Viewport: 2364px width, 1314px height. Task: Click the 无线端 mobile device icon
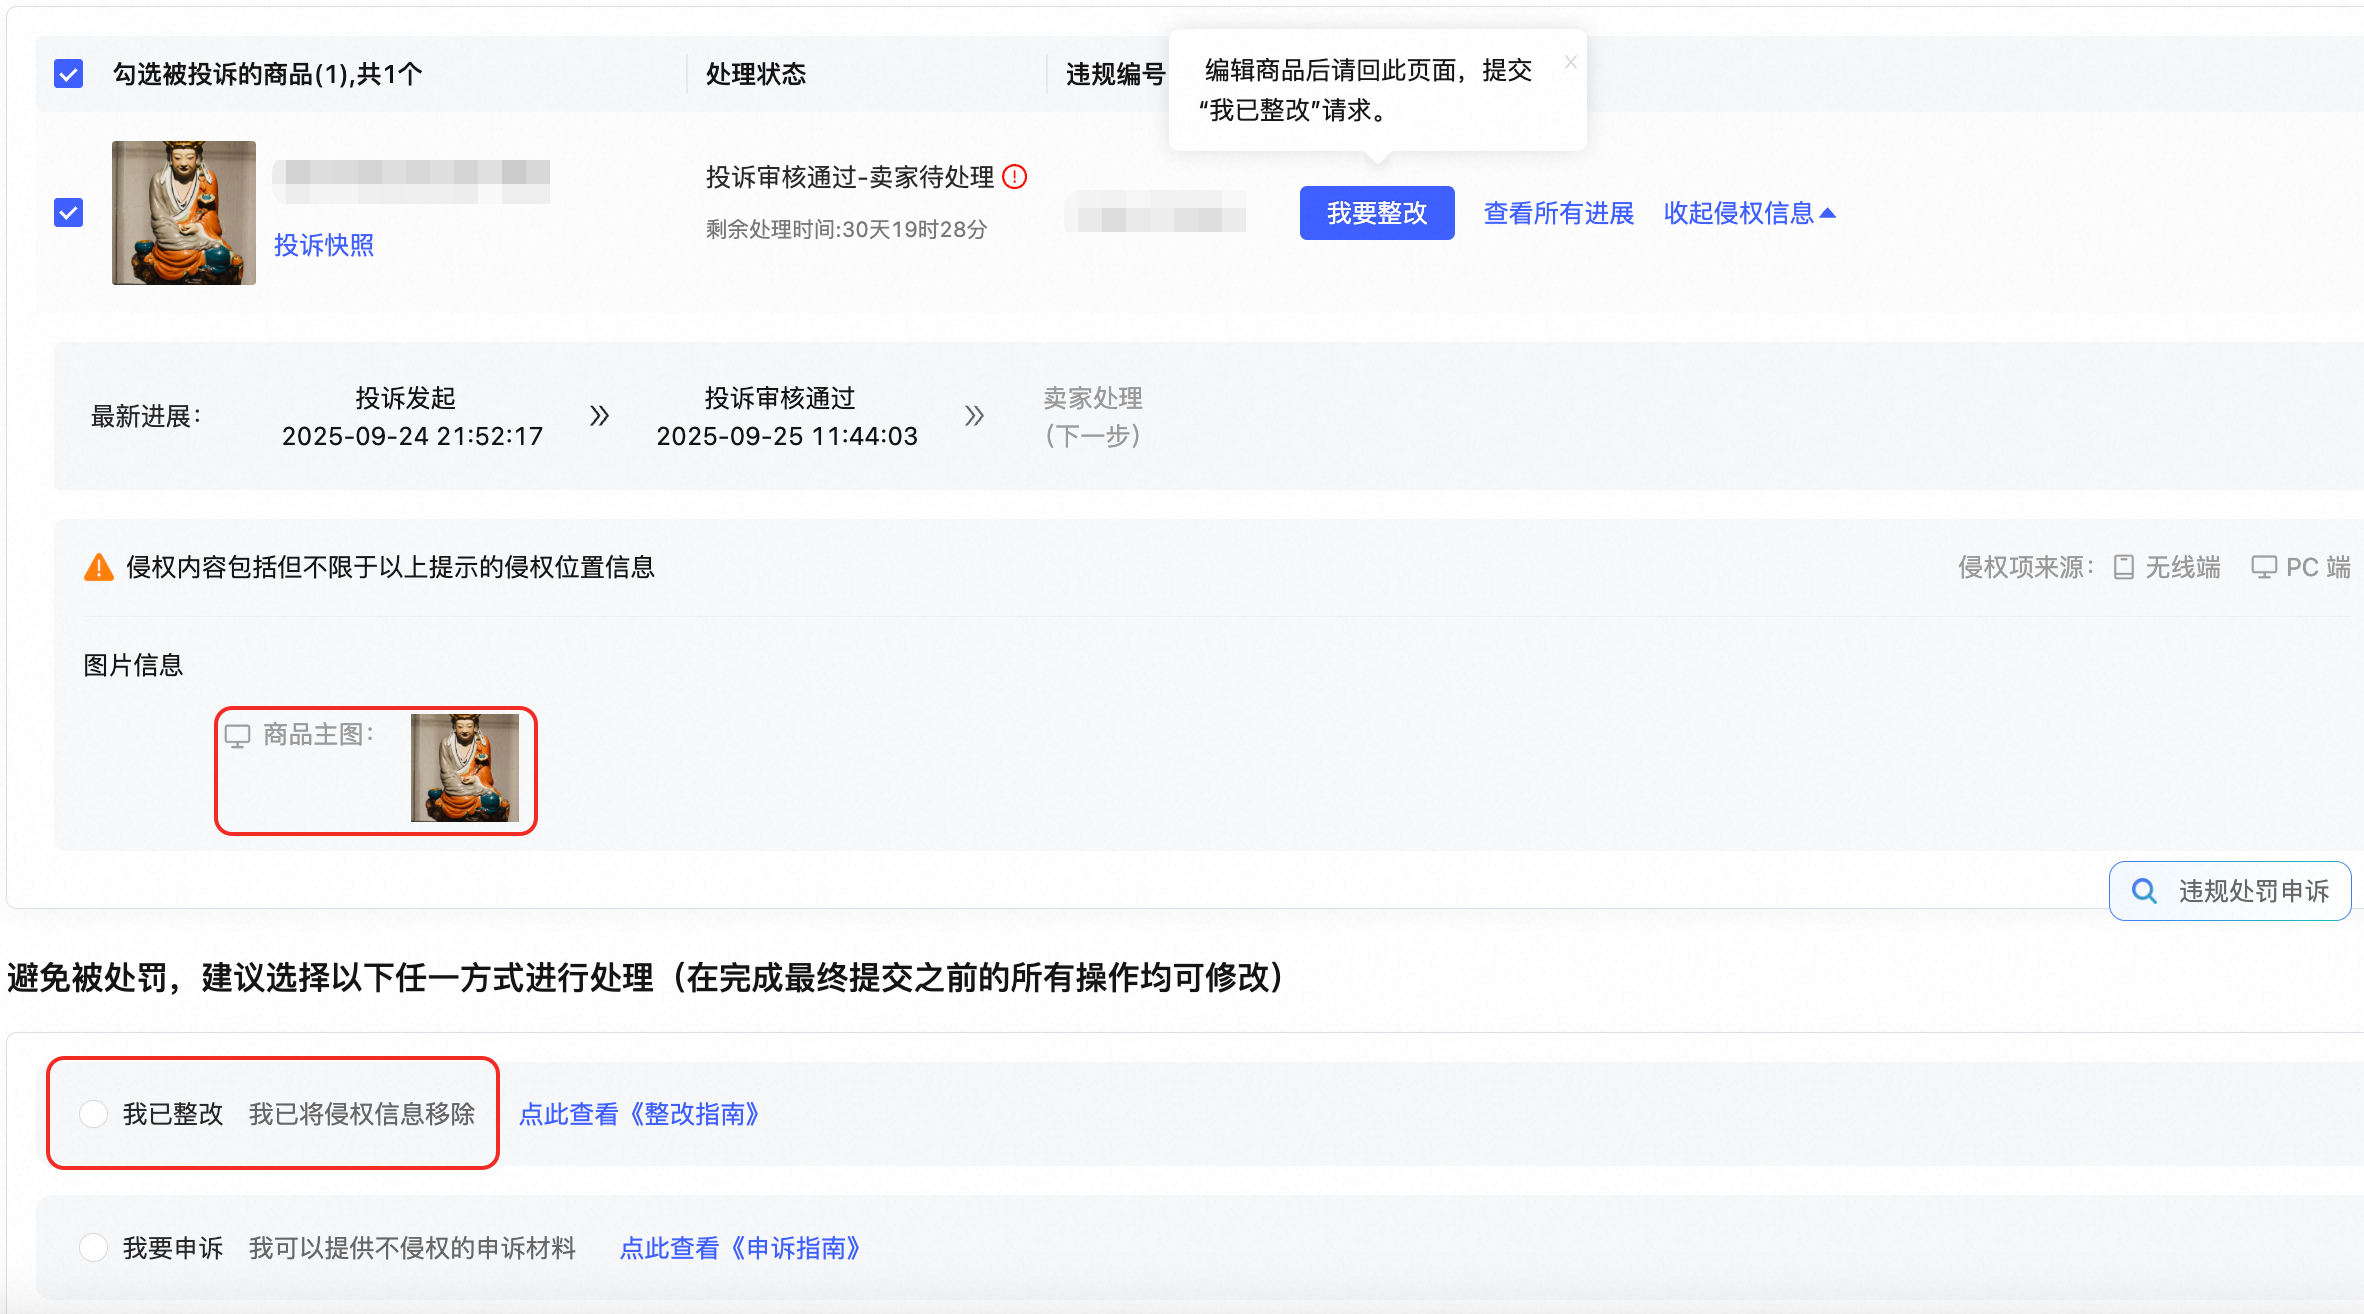(x=2124, y=568)
